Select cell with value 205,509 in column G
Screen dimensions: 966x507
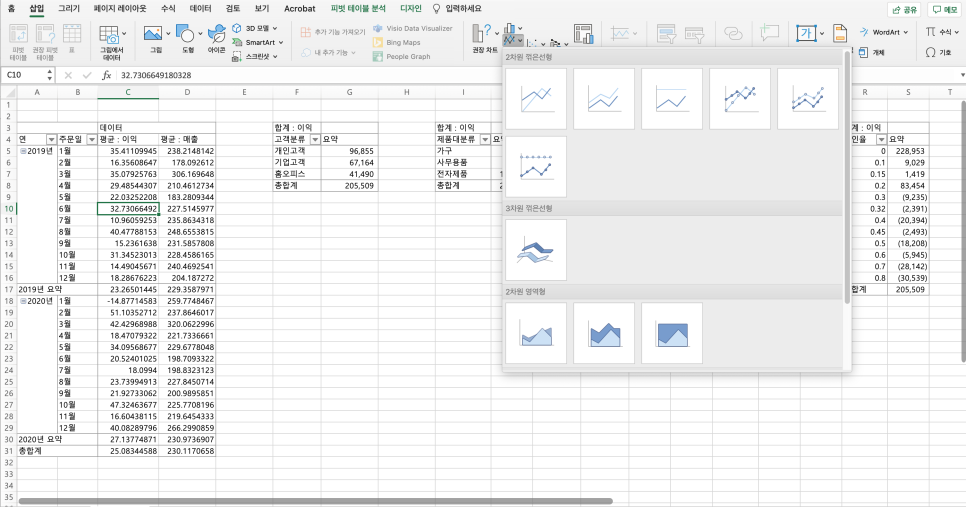click(349, 185)
